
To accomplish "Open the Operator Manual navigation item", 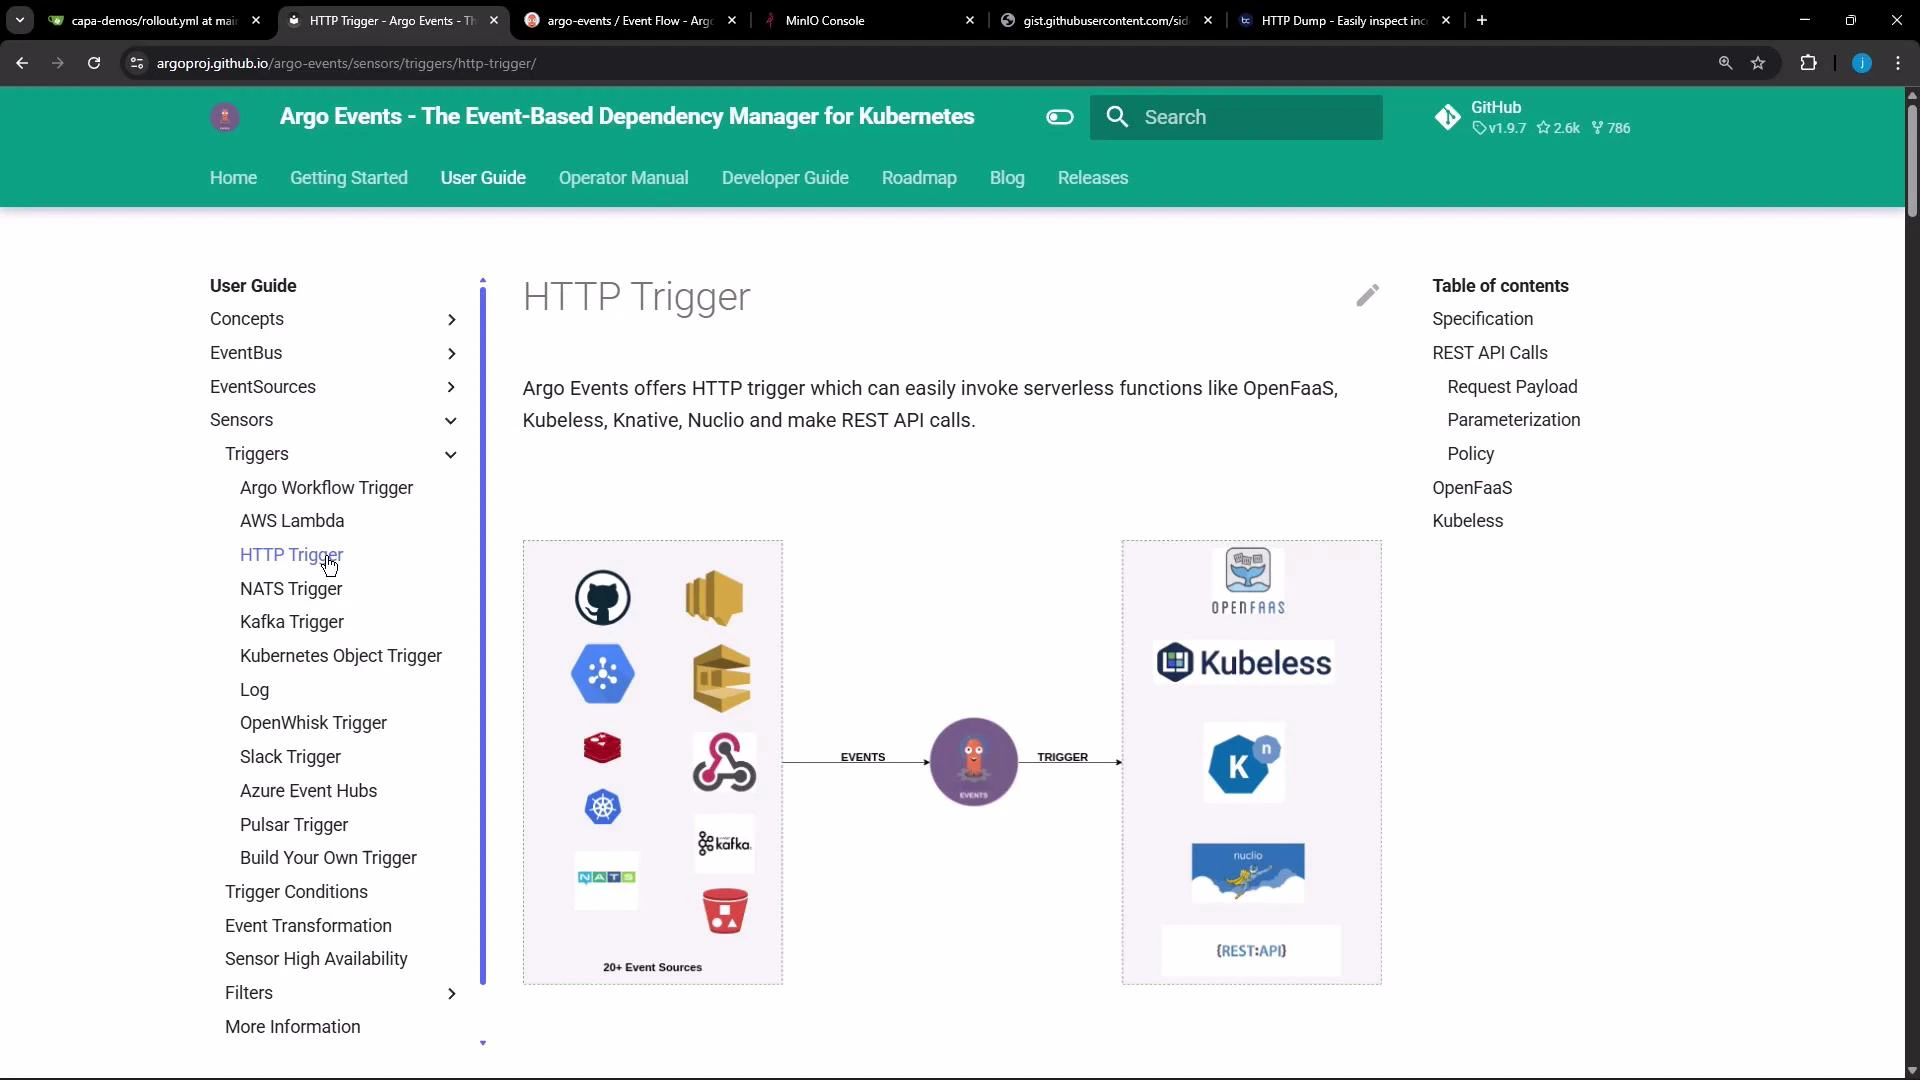I will pos(624,178).
